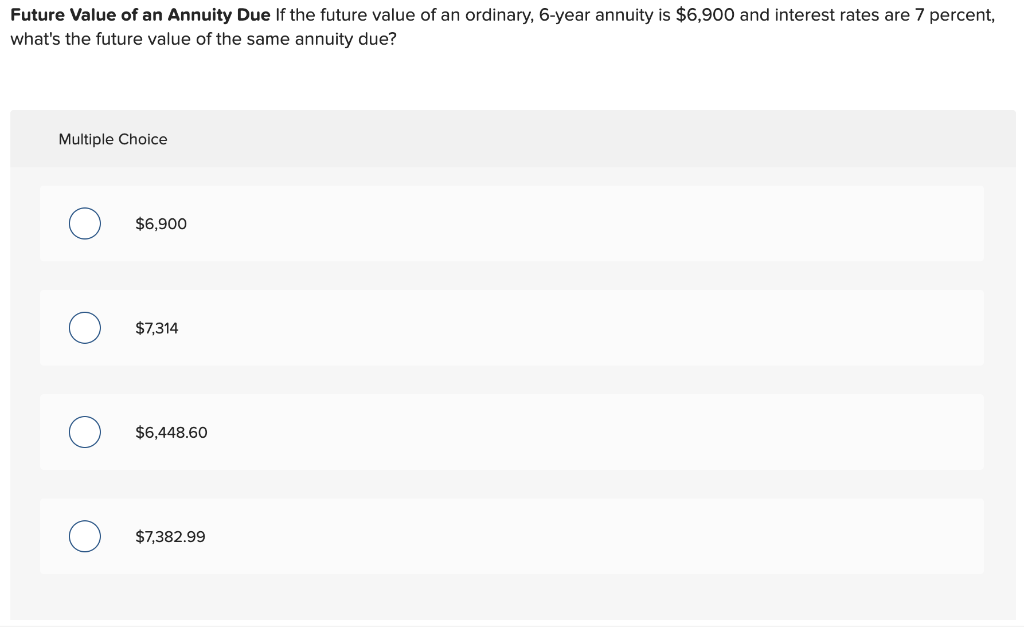
Task: Click the third answer row
Action: coord(512,432)
